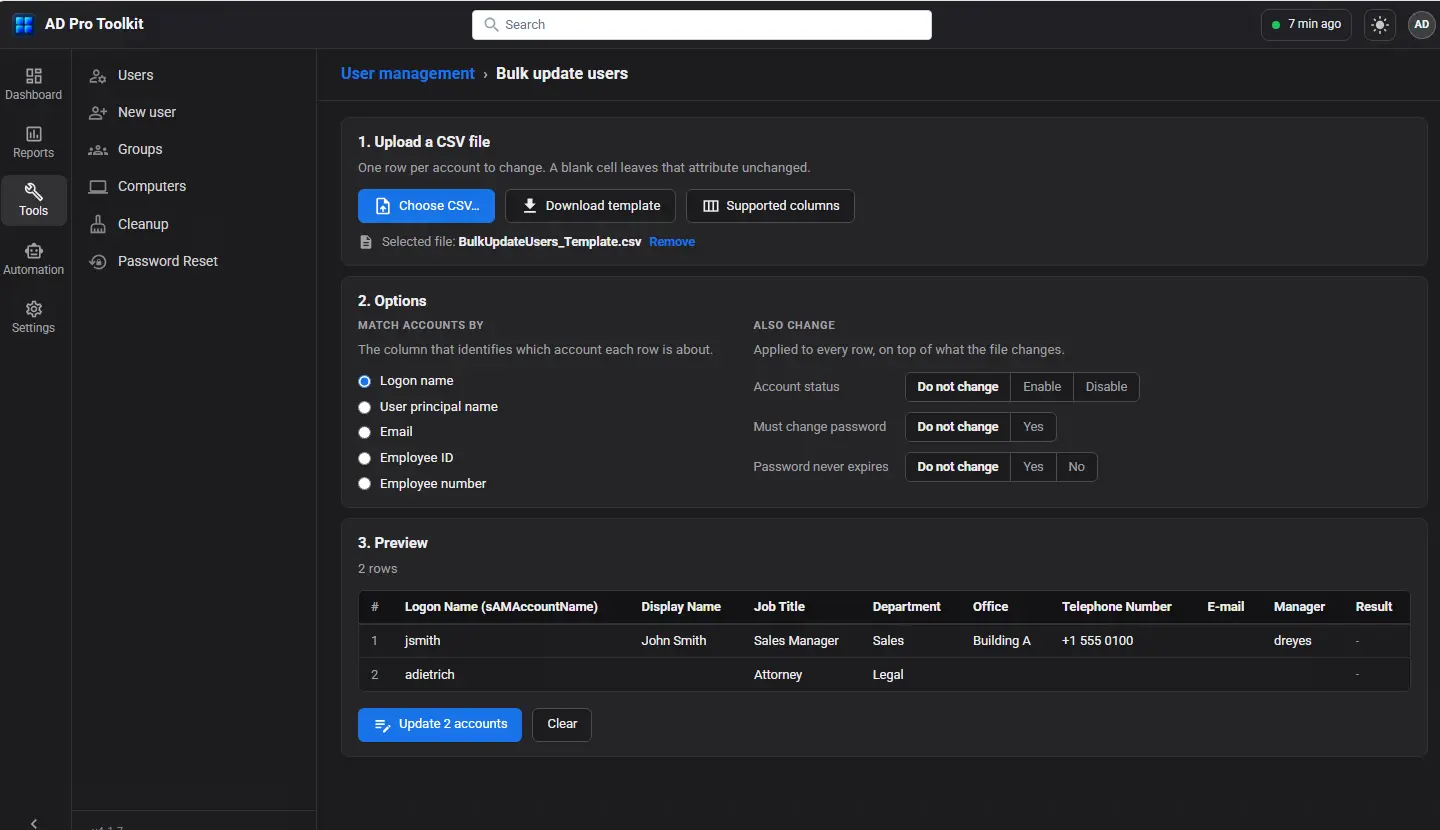
Task: Click the AD Pro Toolkit logo icon
Action: (x=23, y=24)
